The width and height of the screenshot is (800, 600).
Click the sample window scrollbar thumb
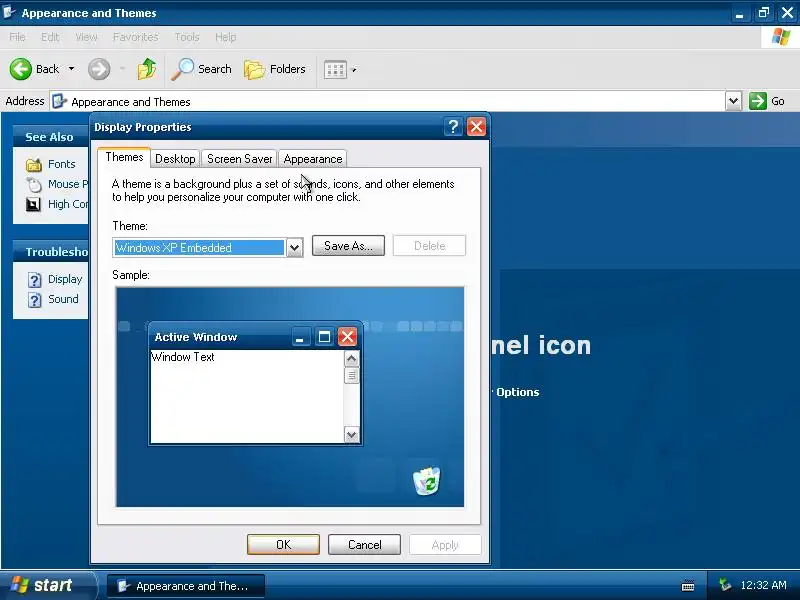coord(352,376)
